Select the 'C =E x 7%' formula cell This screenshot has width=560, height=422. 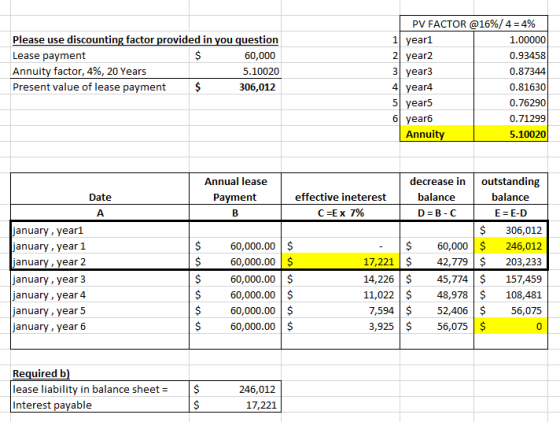341,213
